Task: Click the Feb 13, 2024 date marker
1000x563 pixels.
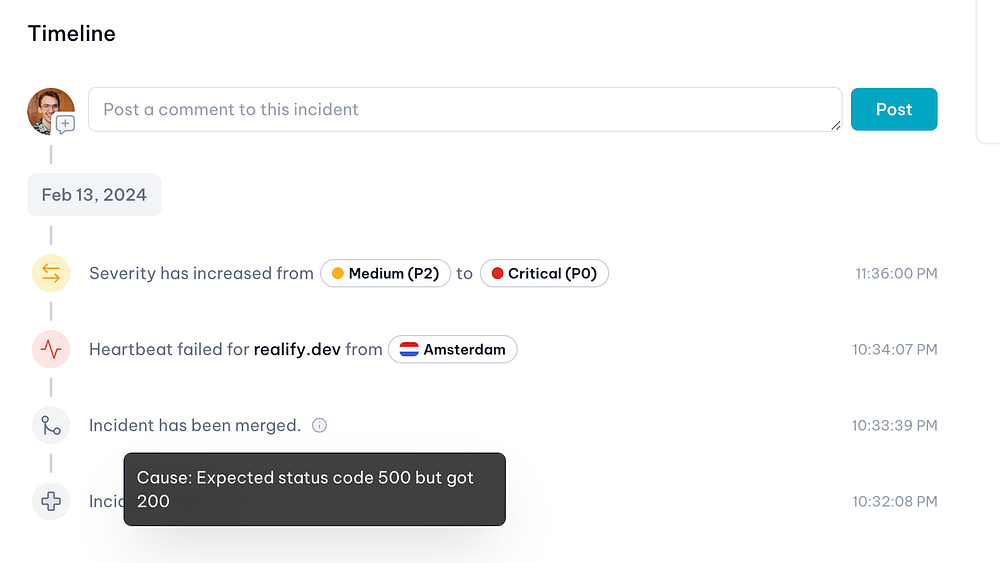Action: point(94,195)
